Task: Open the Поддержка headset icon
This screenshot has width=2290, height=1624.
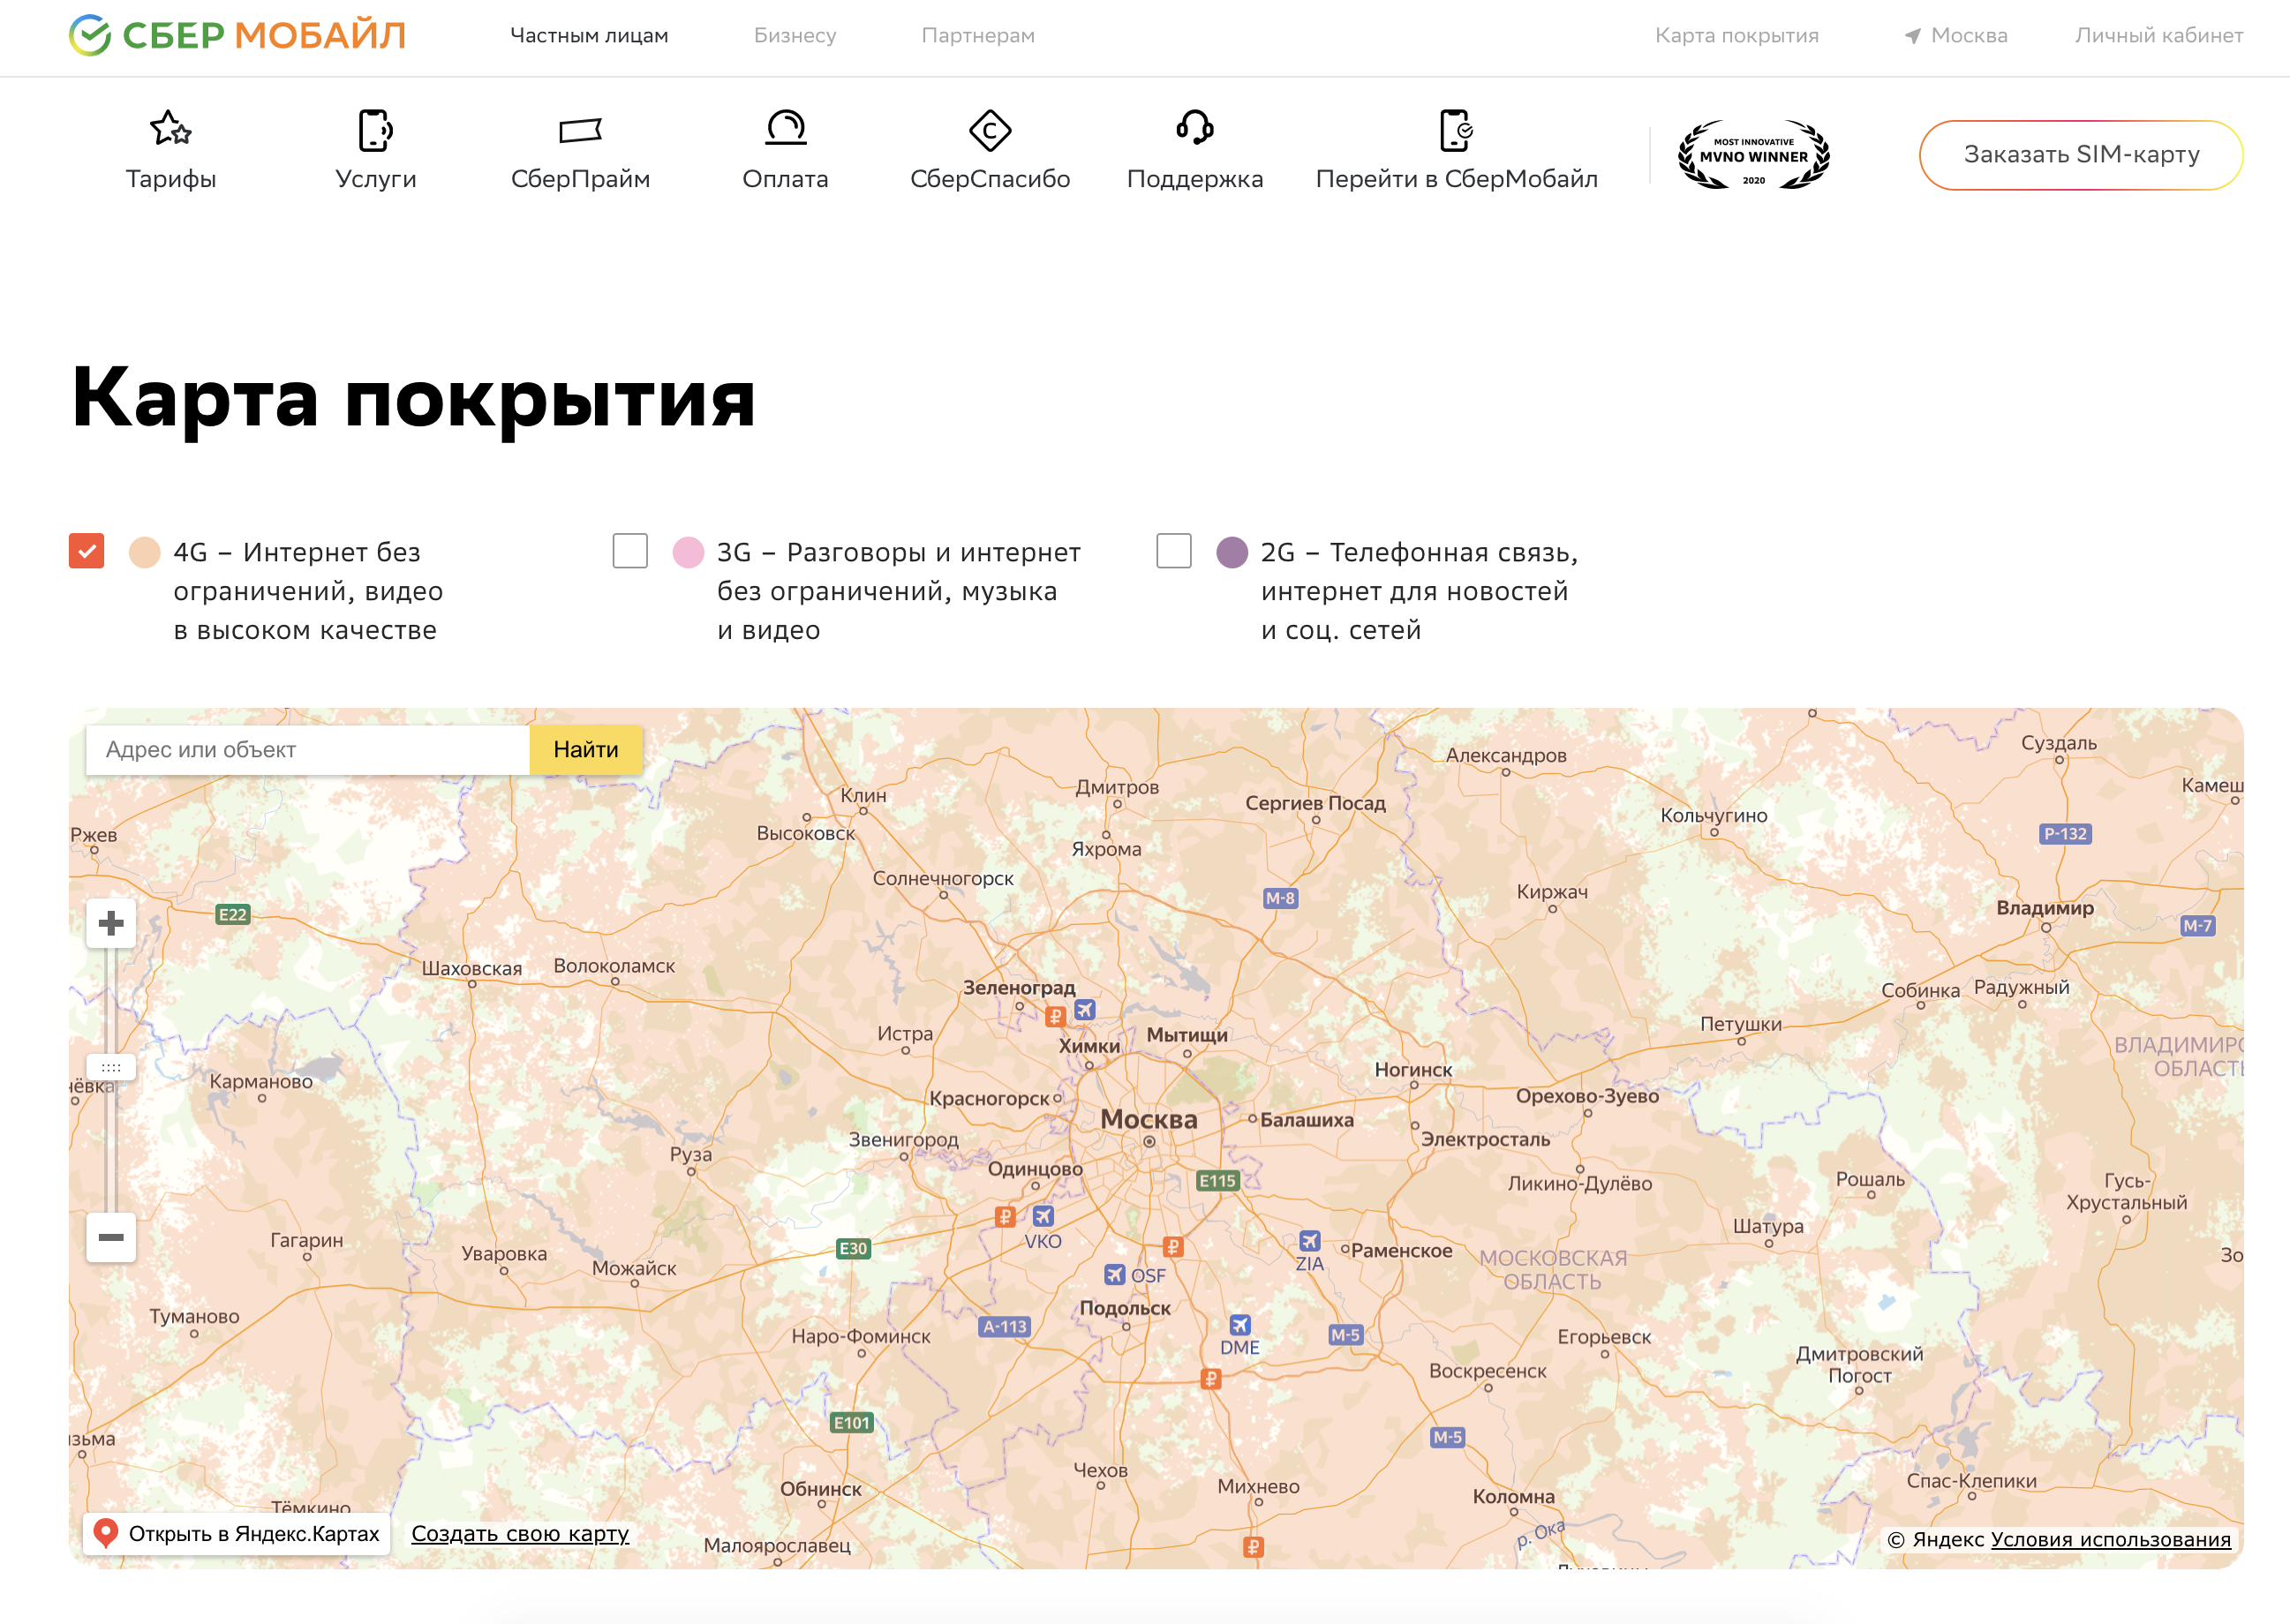Action: (x=1195, y=128)
